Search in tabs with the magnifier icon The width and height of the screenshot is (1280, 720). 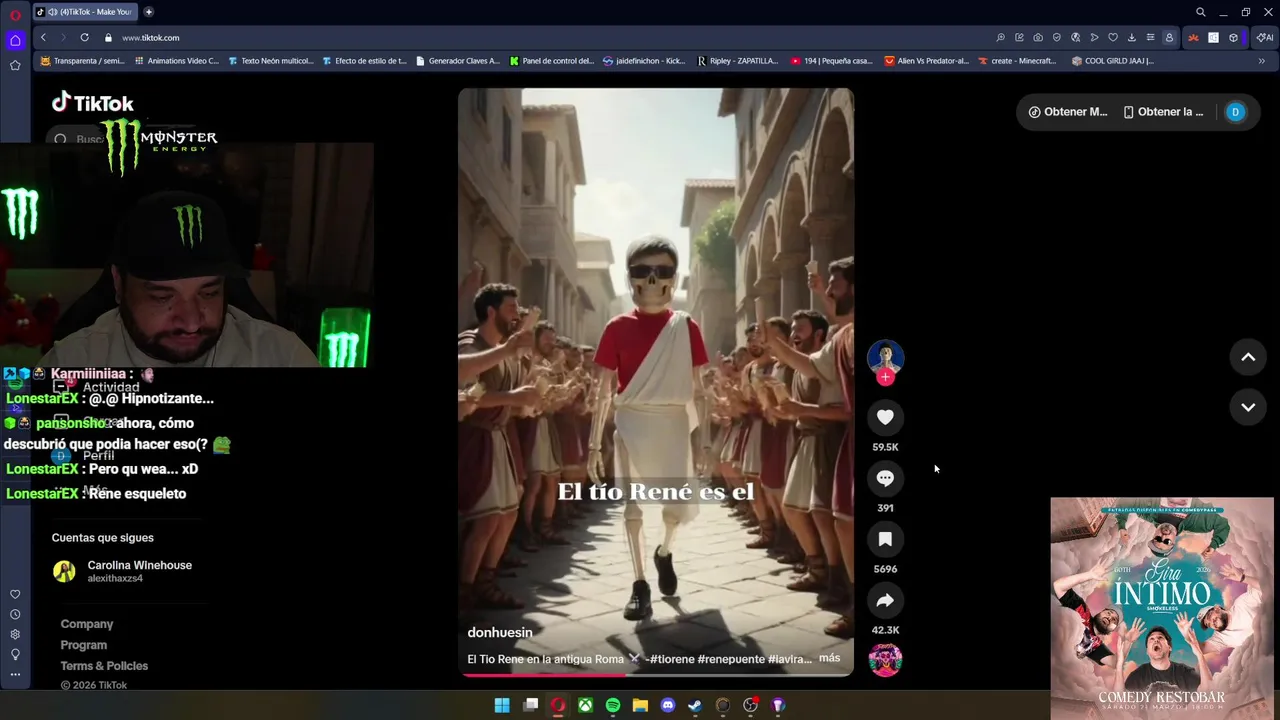(1201, 12)
